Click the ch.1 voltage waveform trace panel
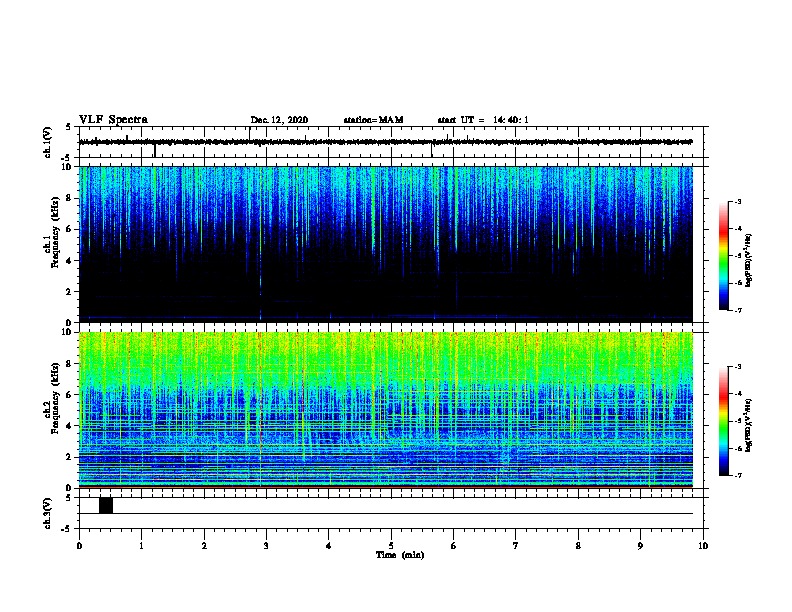Image resolution: width=792 pixels, height=612 pixels. [x=391, y=142]
